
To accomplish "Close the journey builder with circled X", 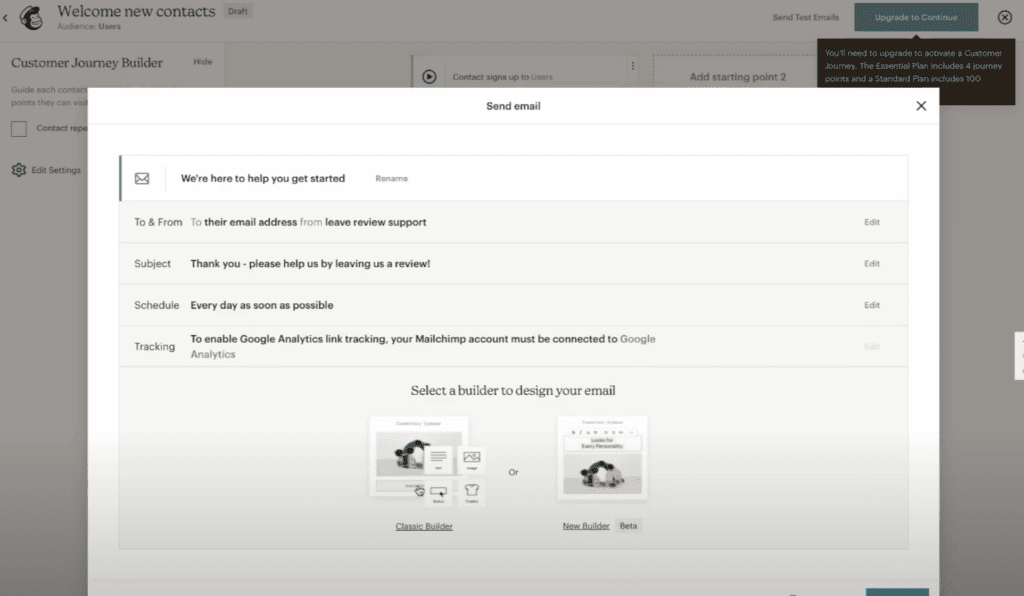I will tap(1004, 17).
